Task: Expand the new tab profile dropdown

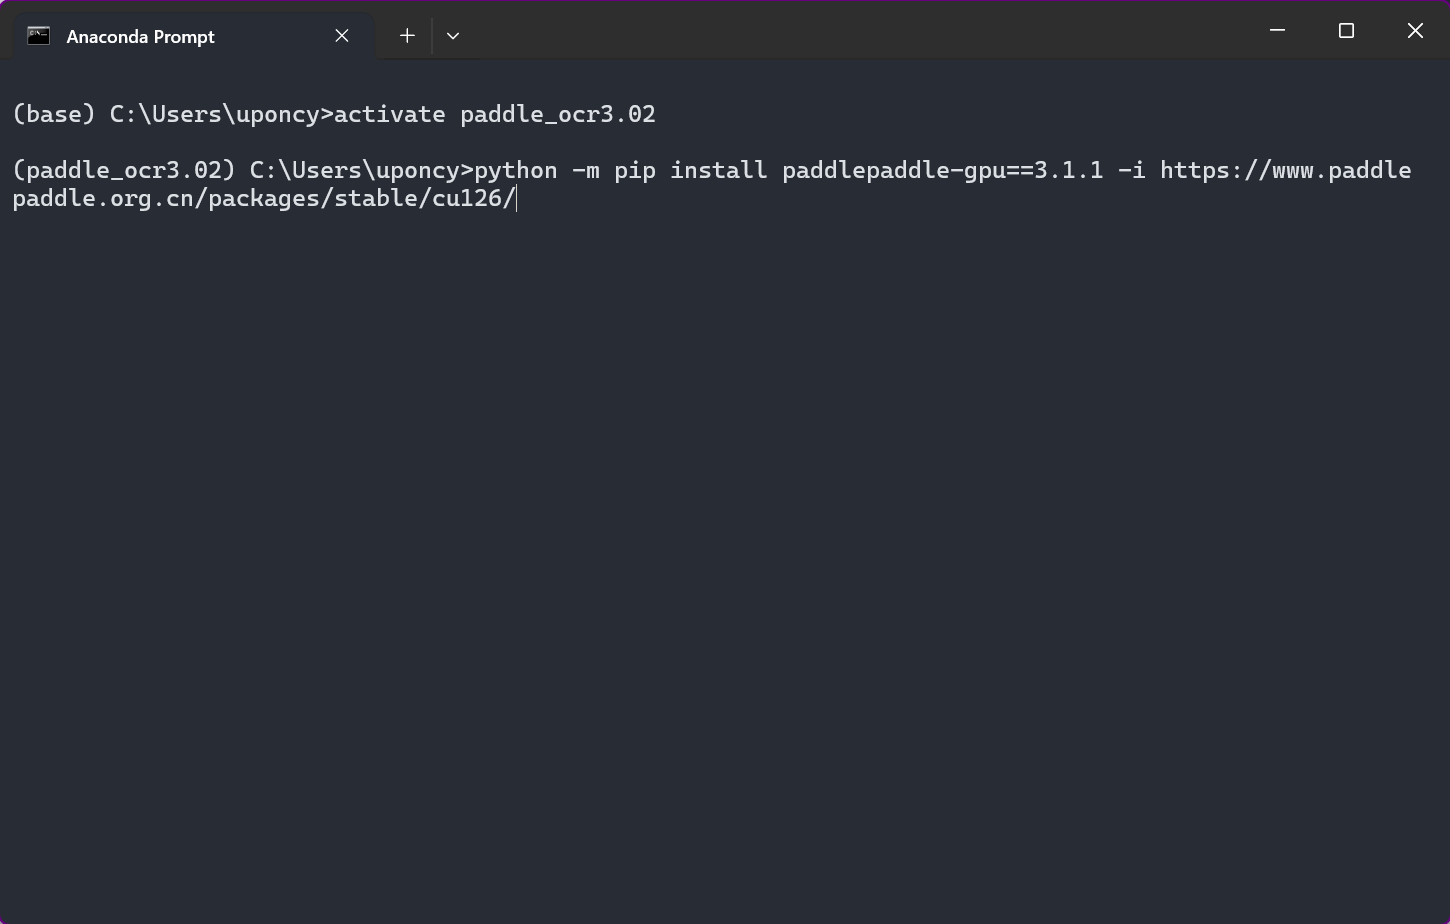Action: tap(453, 36)
